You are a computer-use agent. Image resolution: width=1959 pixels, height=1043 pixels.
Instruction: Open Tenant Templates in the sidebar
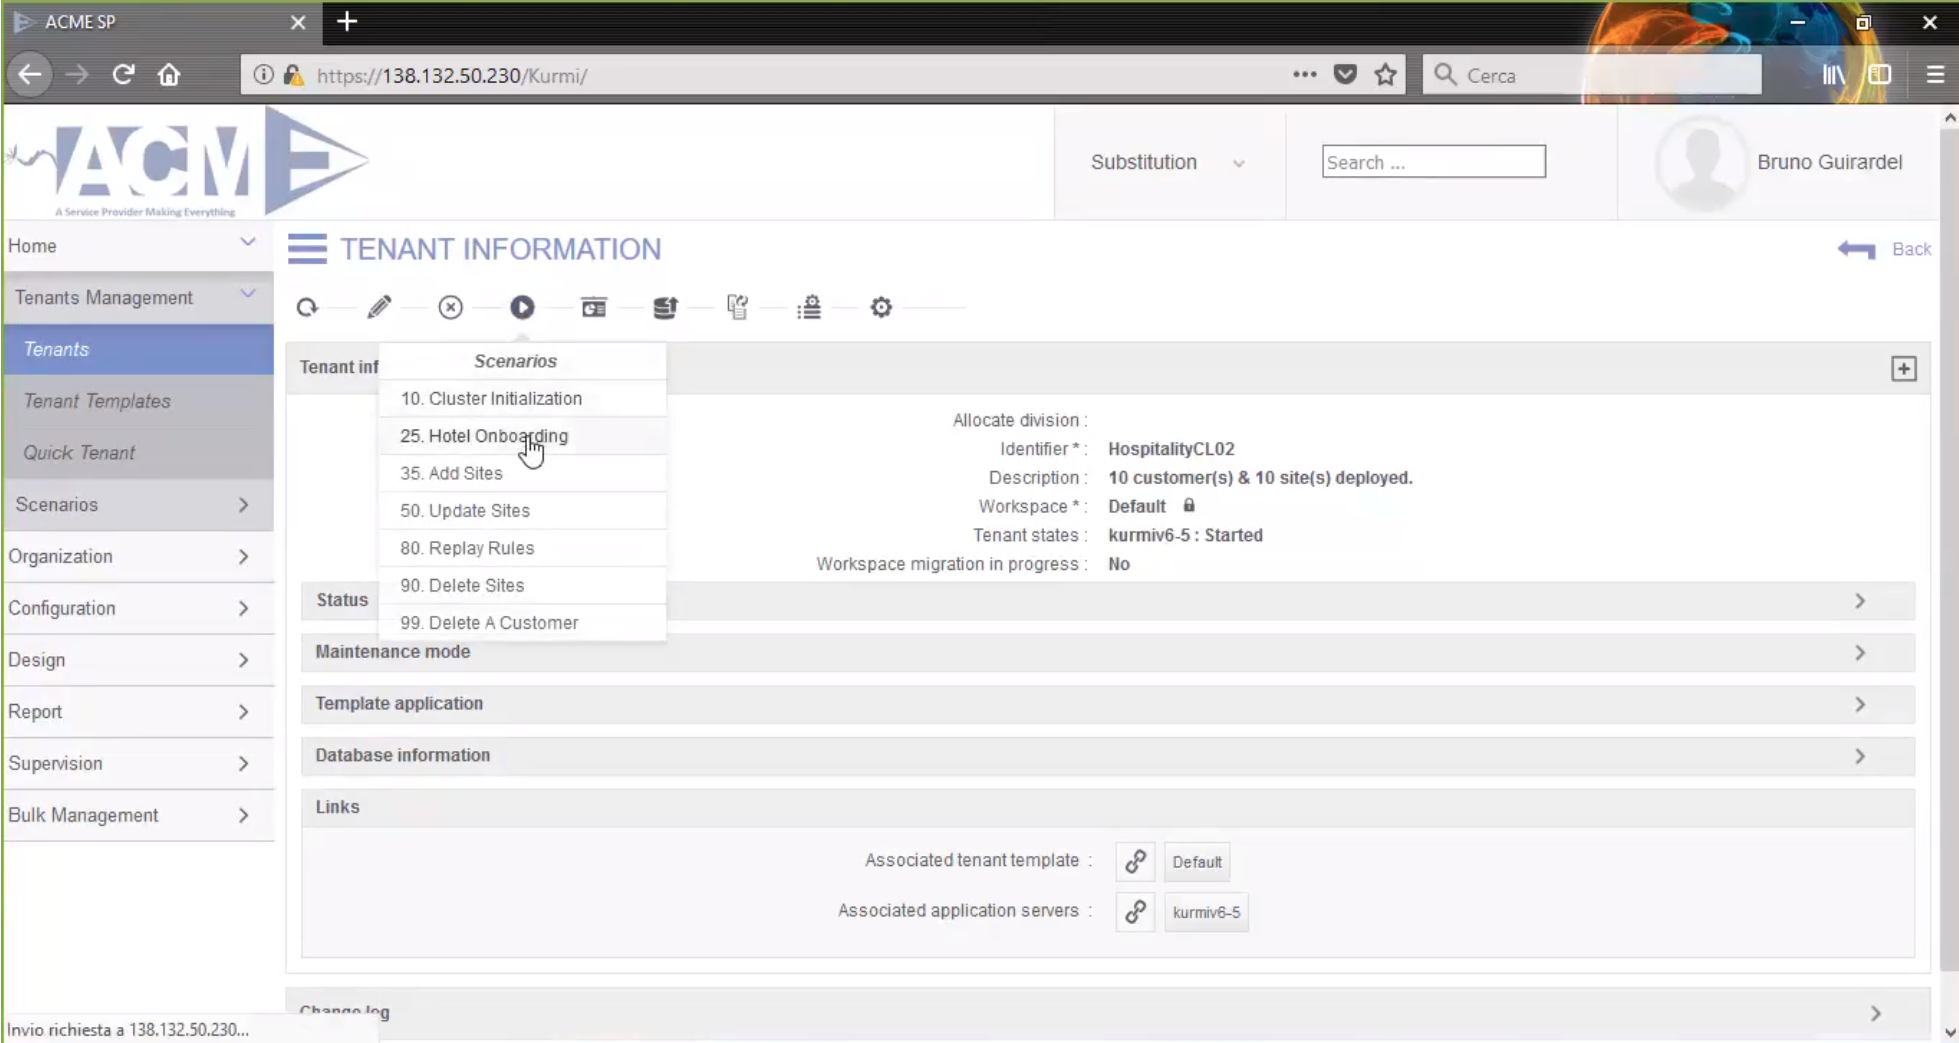click(x=97, y=401)
